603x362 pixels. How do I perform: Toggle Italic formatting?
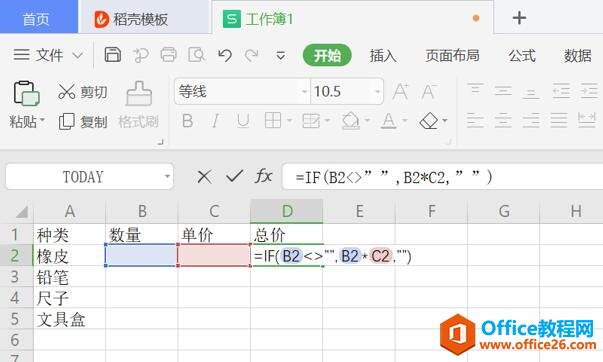215,121
